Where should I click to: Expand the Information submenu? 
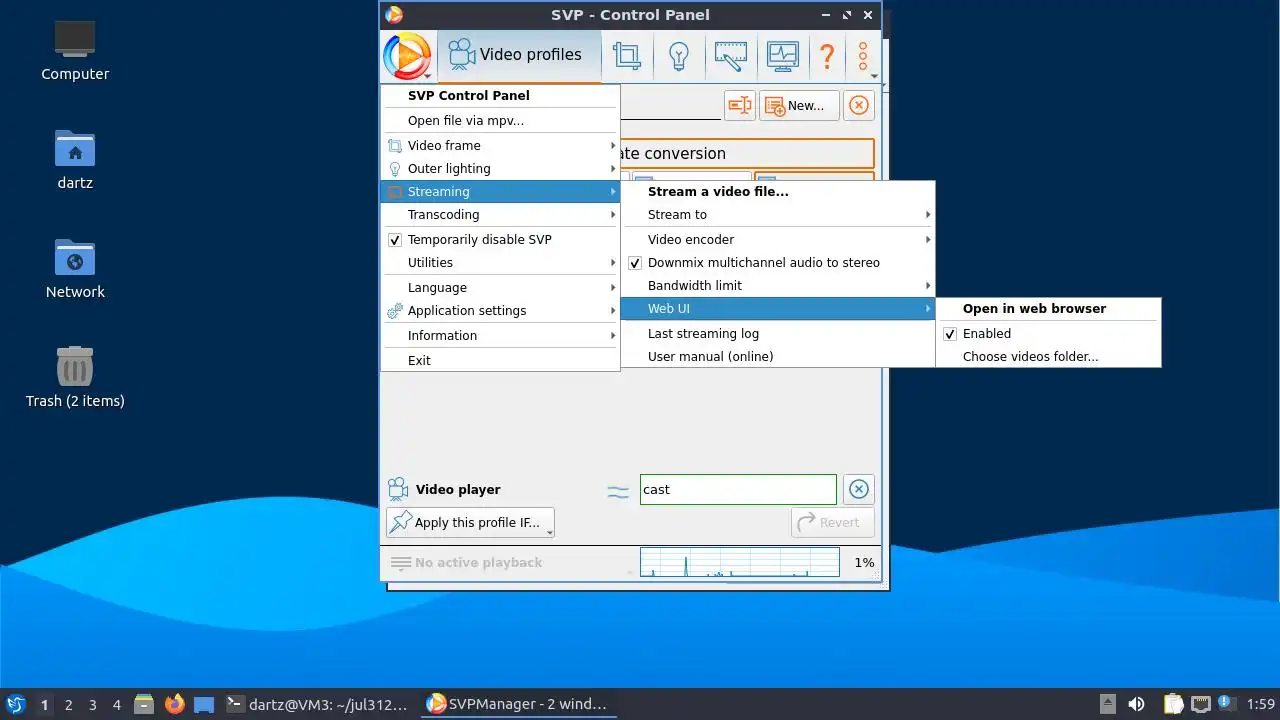tap(500, 336)
